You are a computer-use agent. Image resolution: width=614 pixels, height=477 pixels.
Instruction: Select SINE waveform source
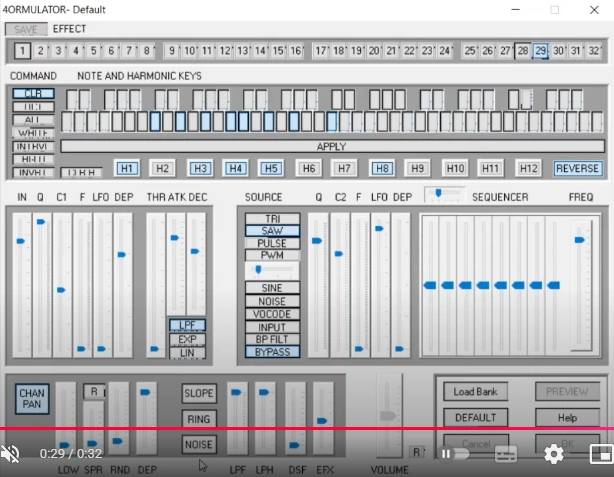(273, 288)
